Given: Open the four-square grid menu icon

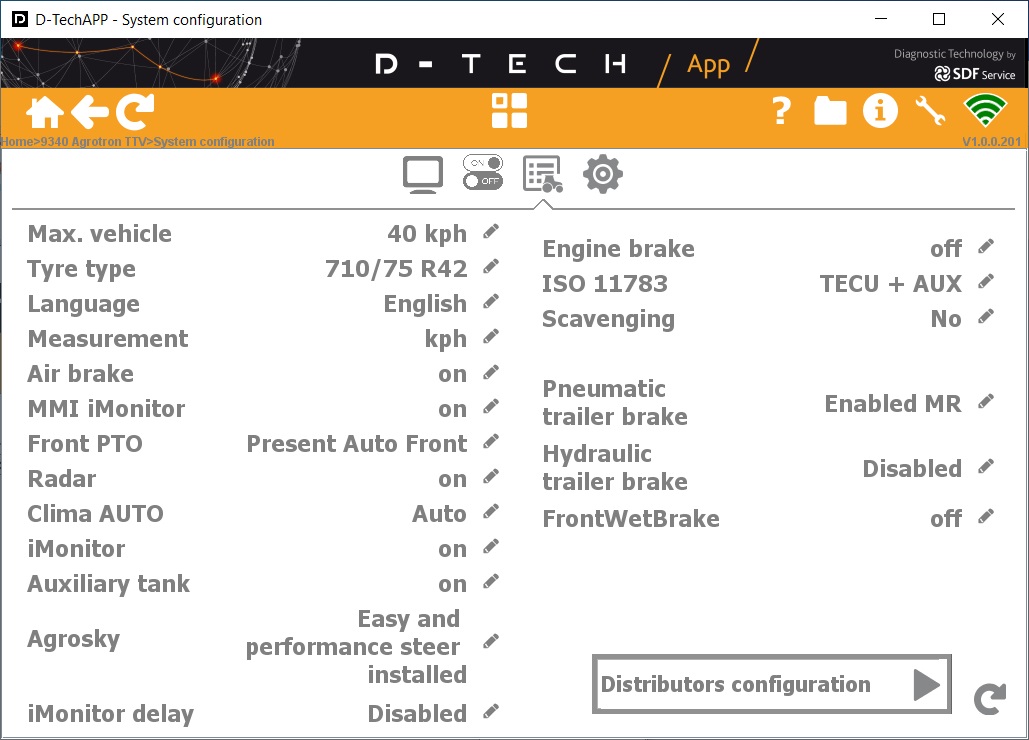Looking at the screenshot, I should [509, 110].
